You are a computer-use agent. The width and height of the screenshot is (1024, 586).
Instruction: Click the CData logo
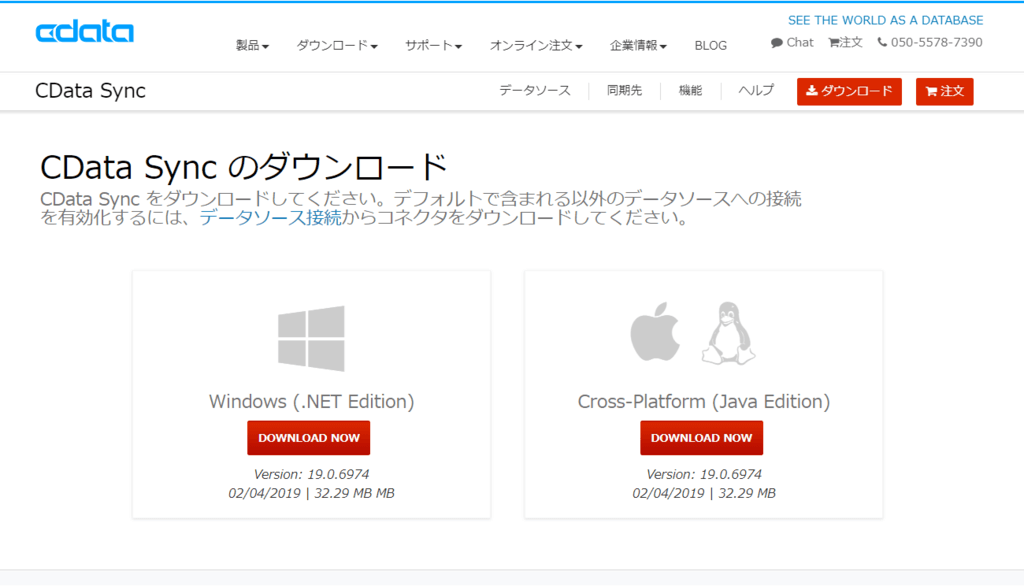[85, 32]
